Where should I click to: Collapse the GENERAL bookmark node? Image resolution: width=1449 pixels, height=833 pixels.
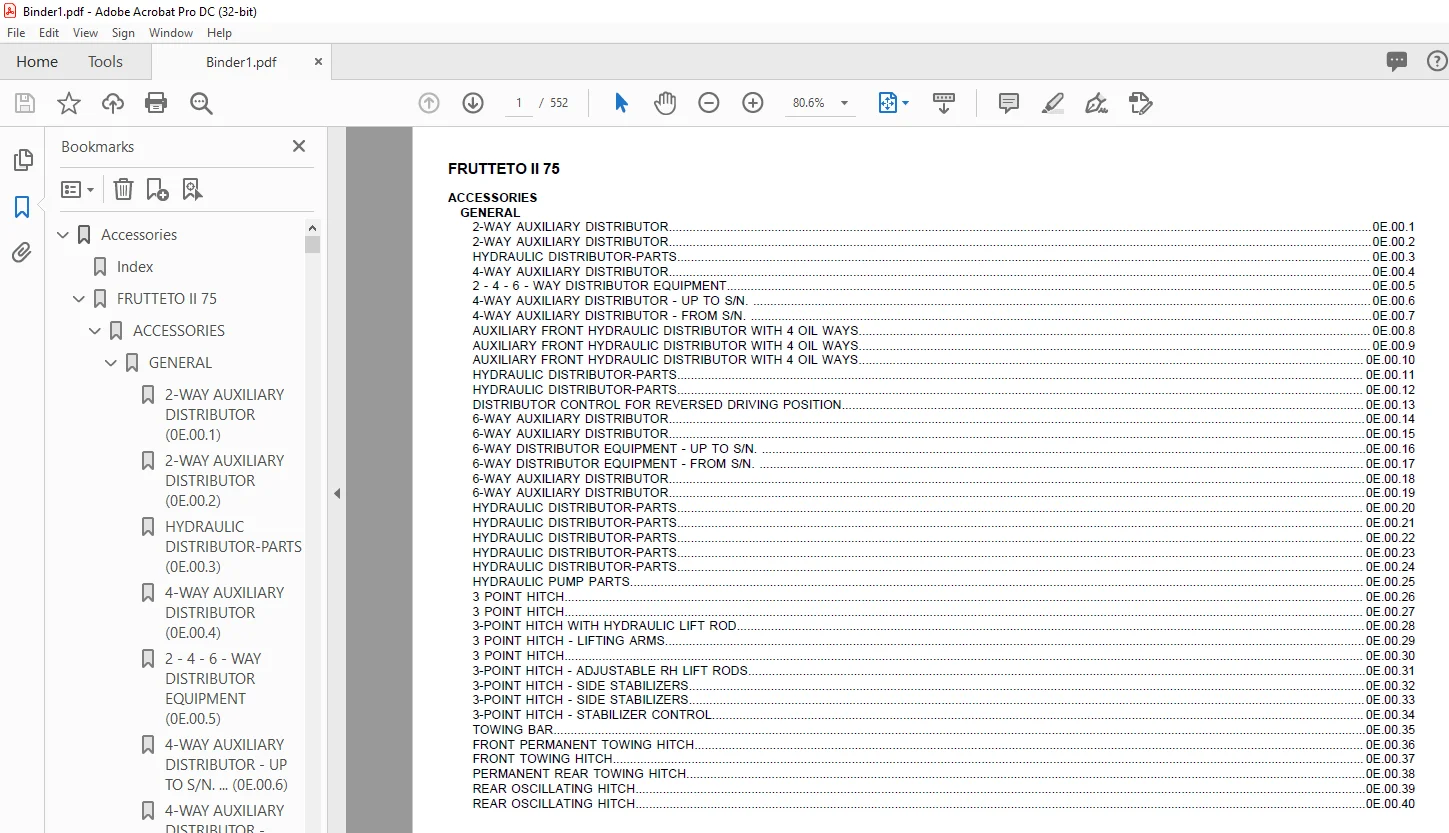pos(112,363)
